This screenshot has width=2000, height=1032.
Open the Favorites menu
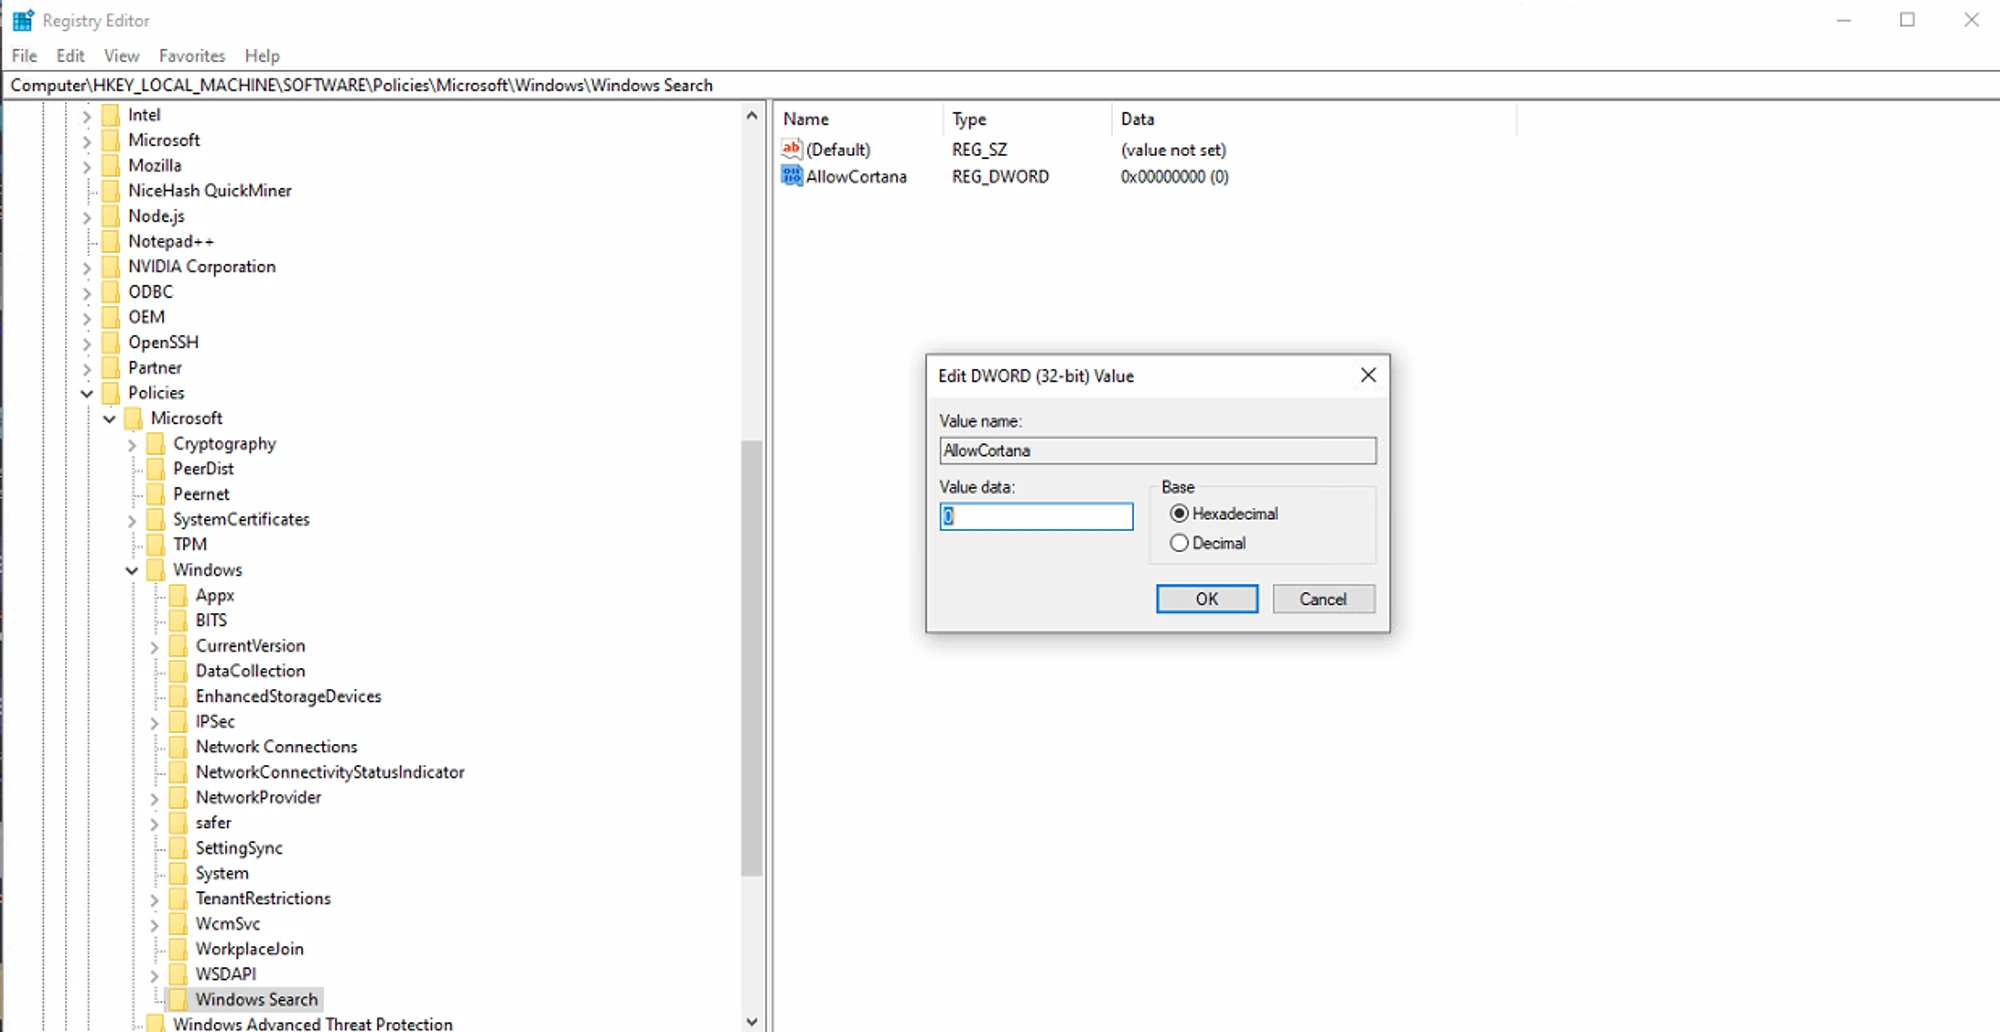pos(191,56)
